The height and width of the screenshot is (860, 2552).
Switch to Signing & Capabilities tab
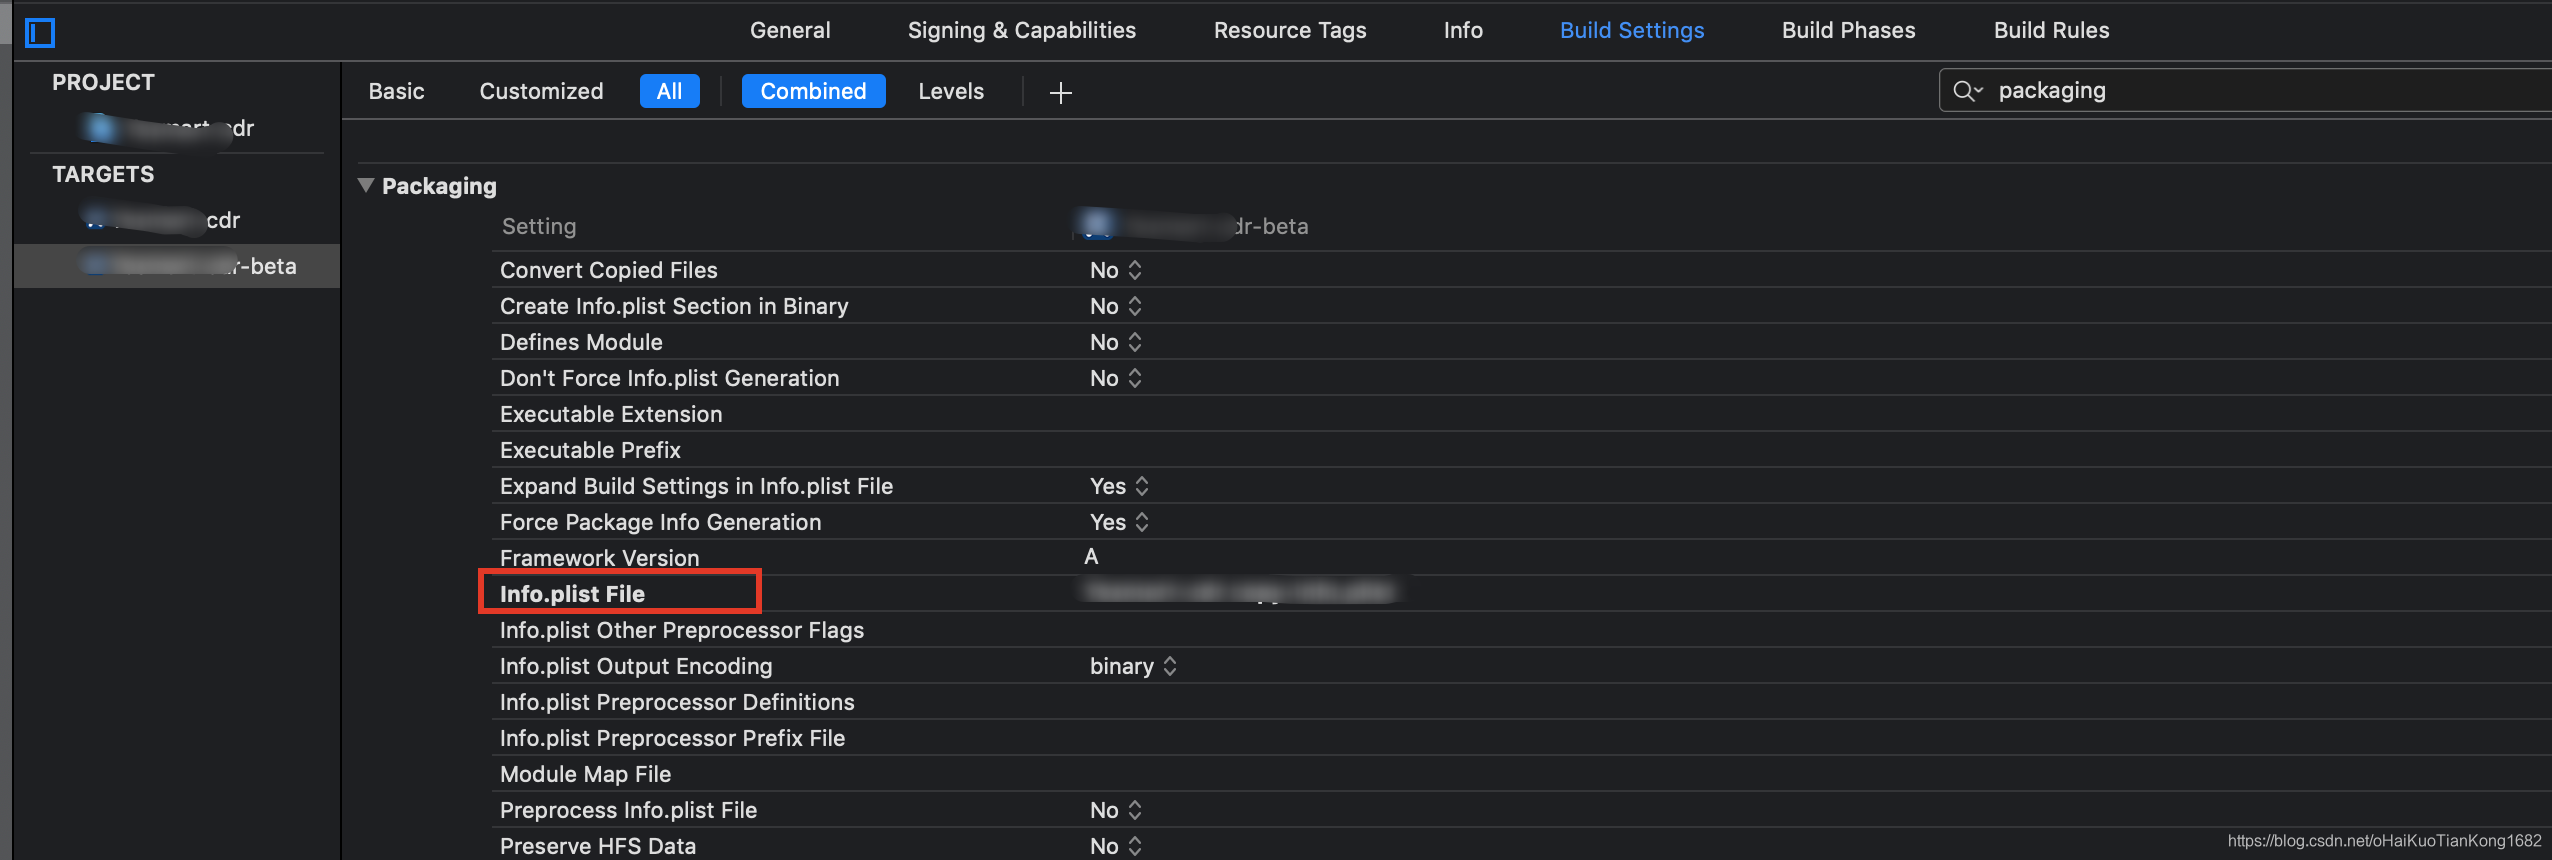coord(1021,30)
